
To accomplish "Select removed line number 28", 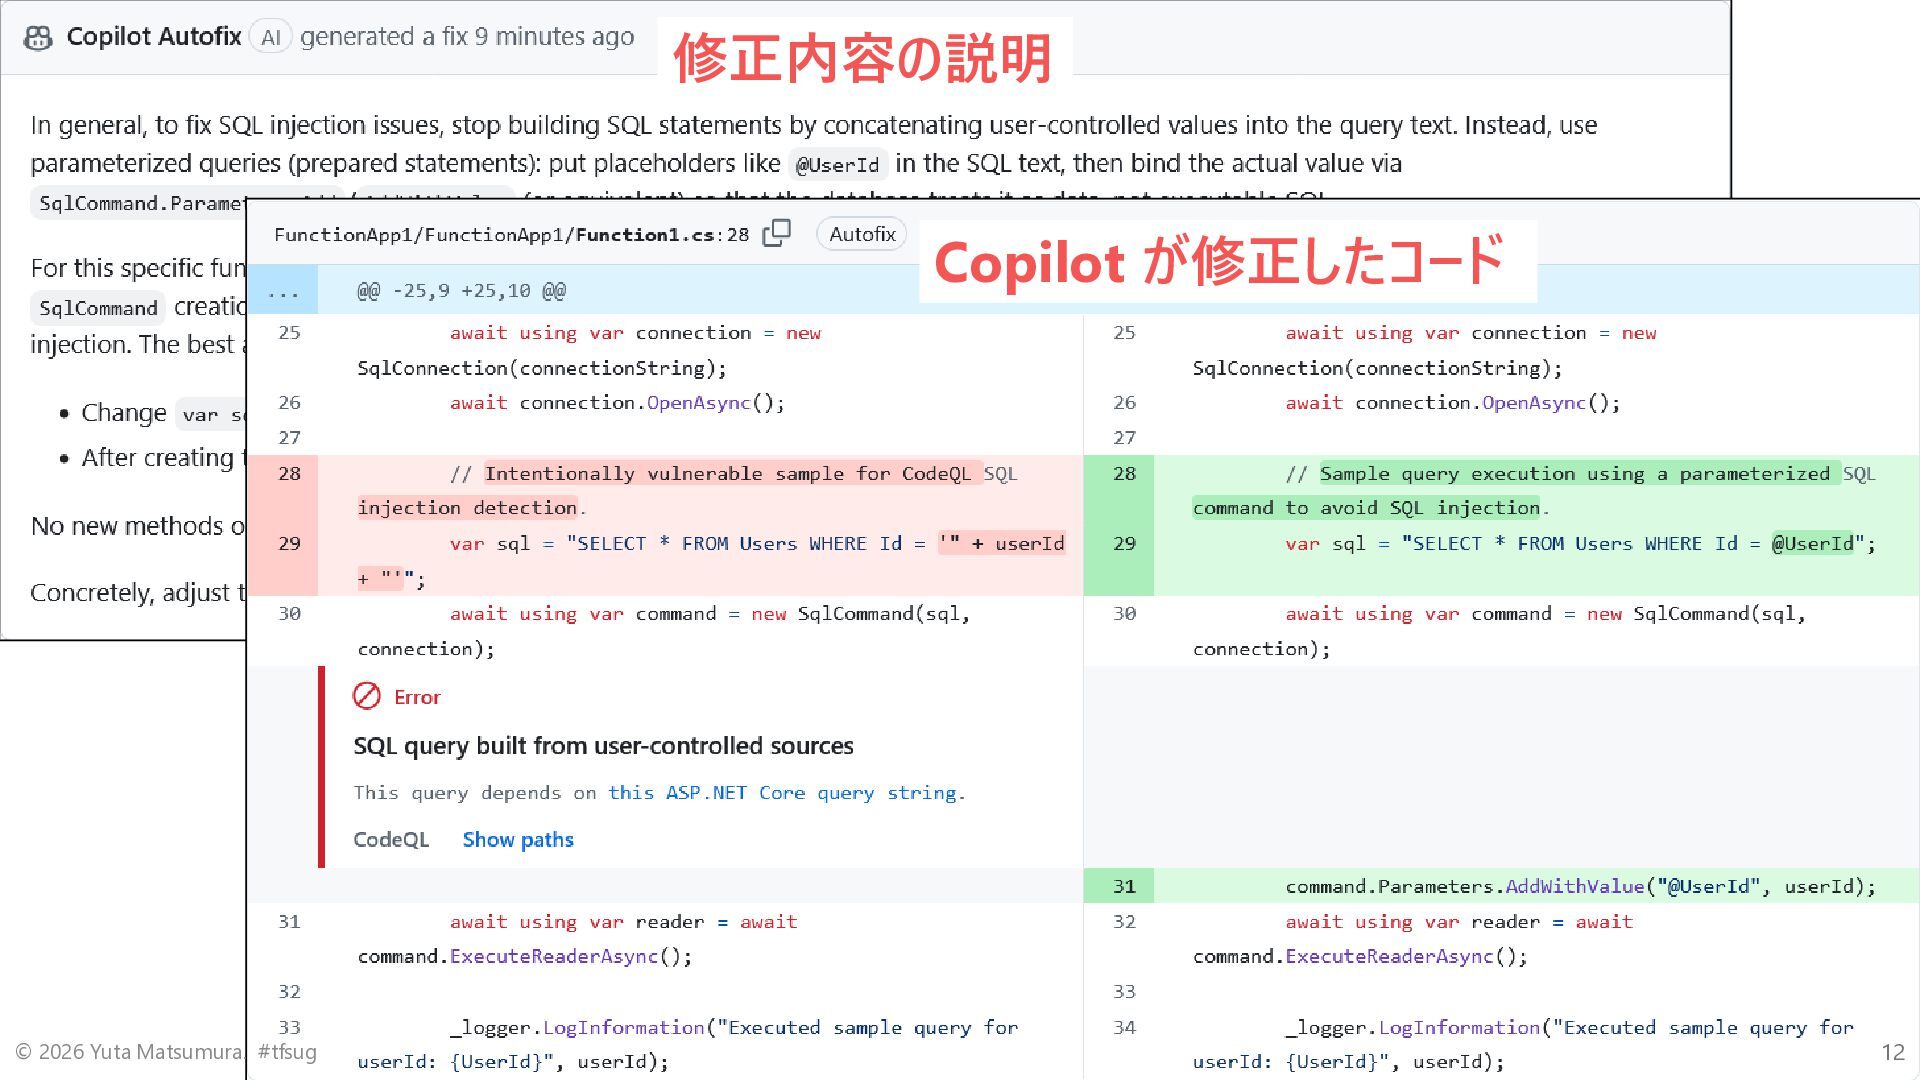I will coord(289,473).
